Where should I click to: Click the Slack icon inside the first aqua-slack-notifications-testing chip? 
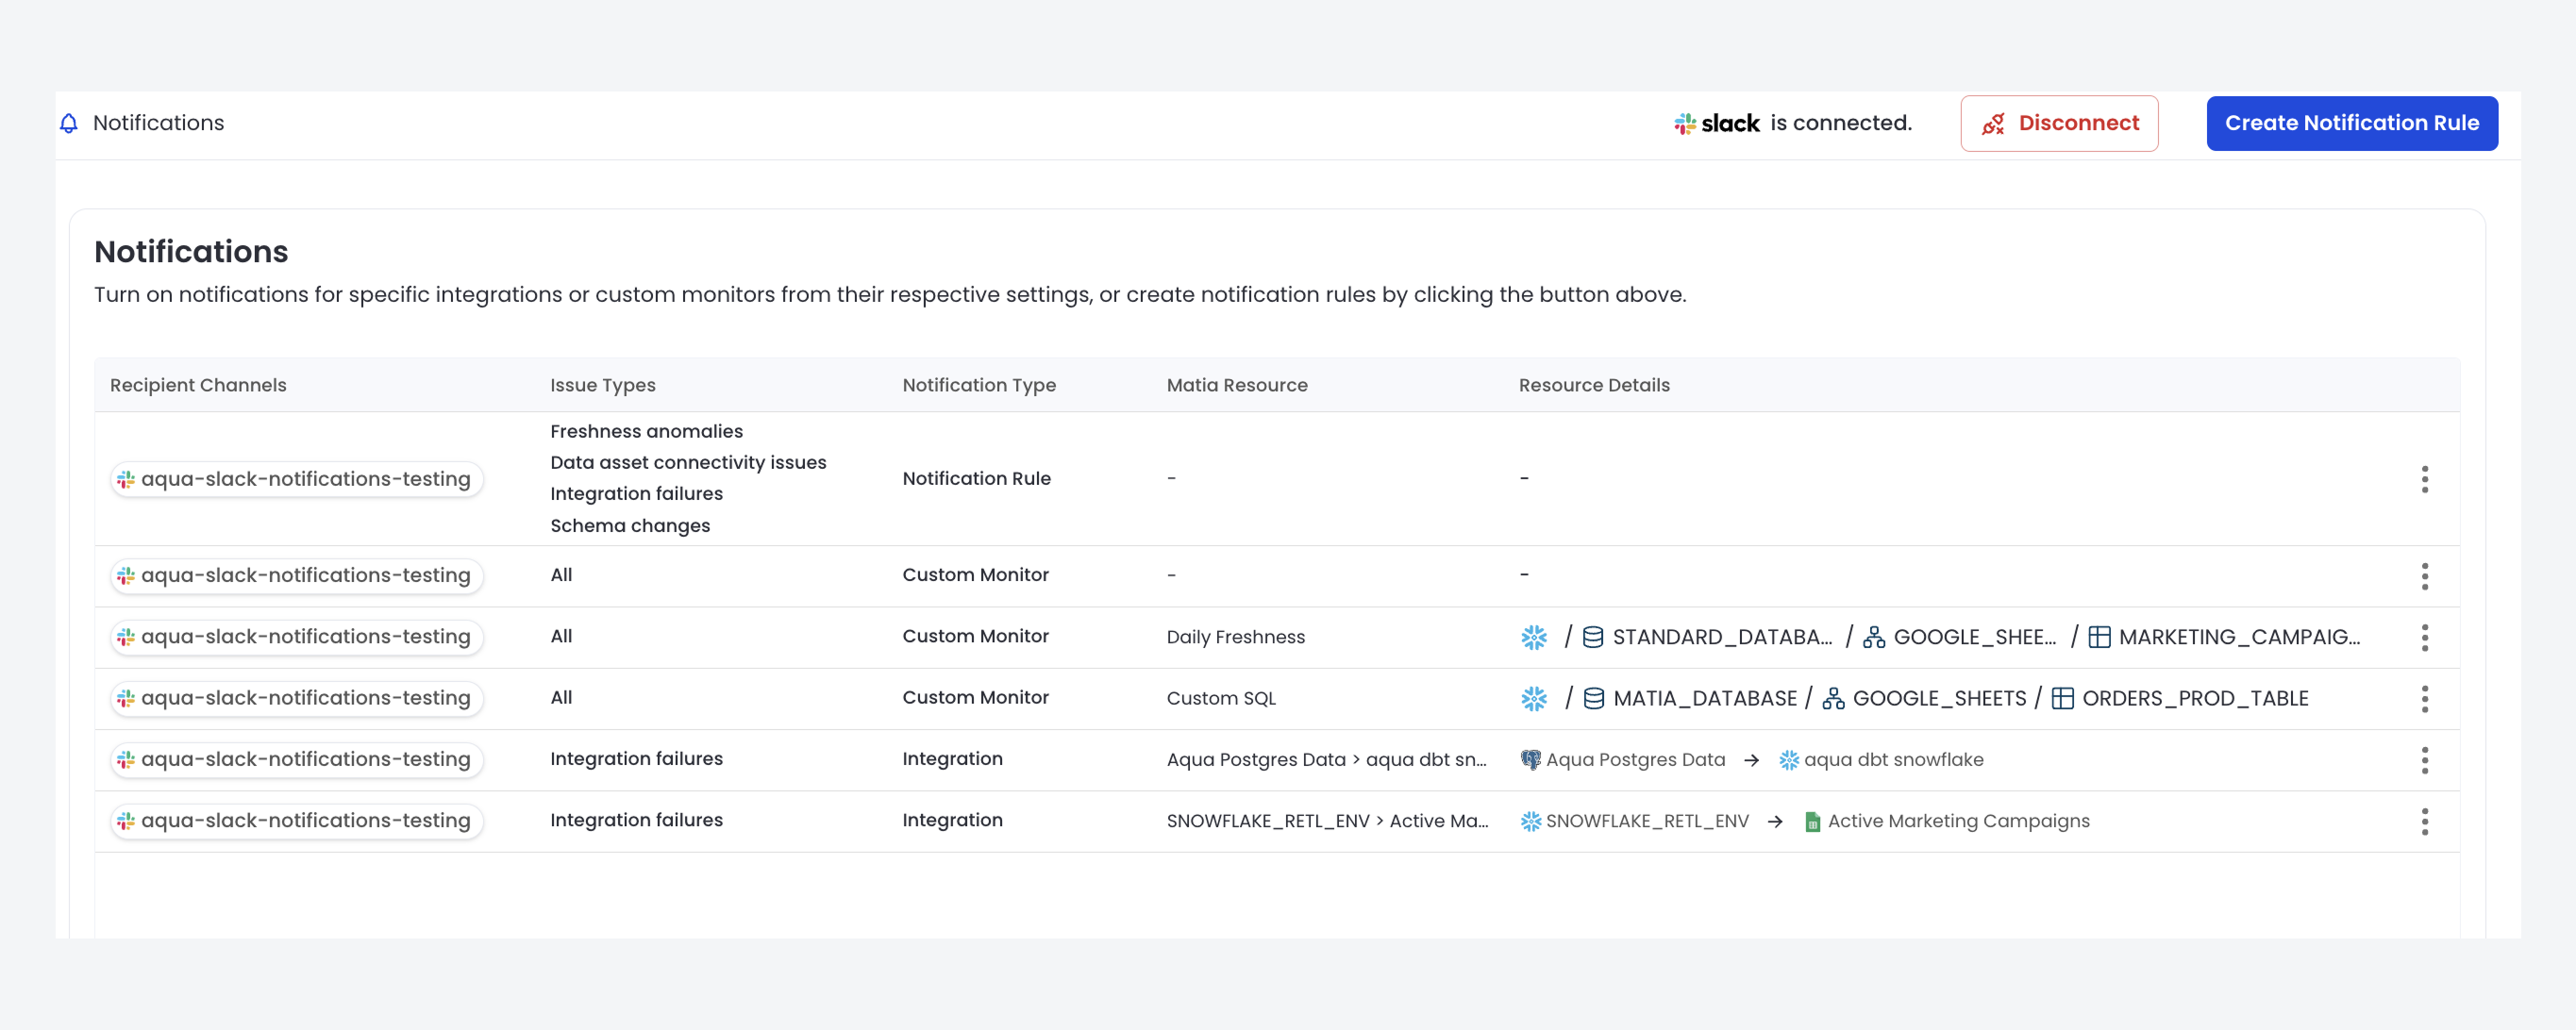pyautogui.click(x=127, y=479)
